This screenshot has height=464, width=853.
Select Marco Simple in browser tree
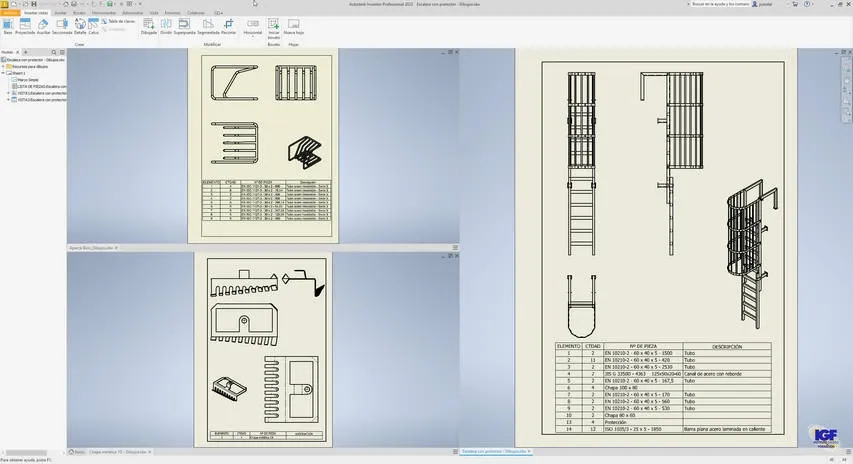(27, 79)
